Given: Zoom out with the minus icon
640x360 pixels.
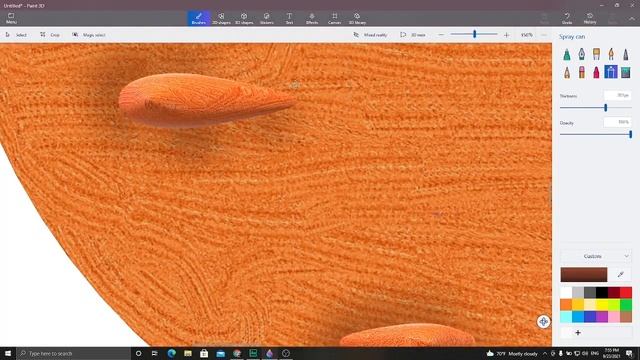Looking at the screenshot, I should (x=441, y=35).
